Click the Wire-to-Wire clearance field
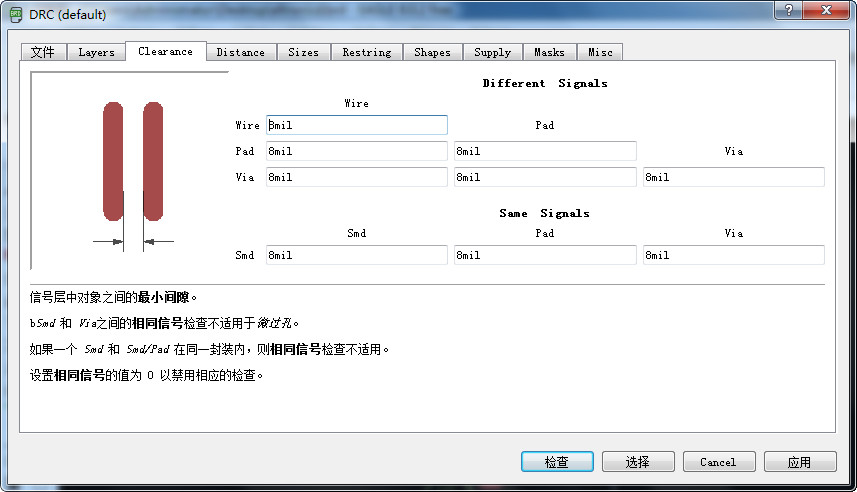This screenshot has height=492, width=857. tap(357, 125)
